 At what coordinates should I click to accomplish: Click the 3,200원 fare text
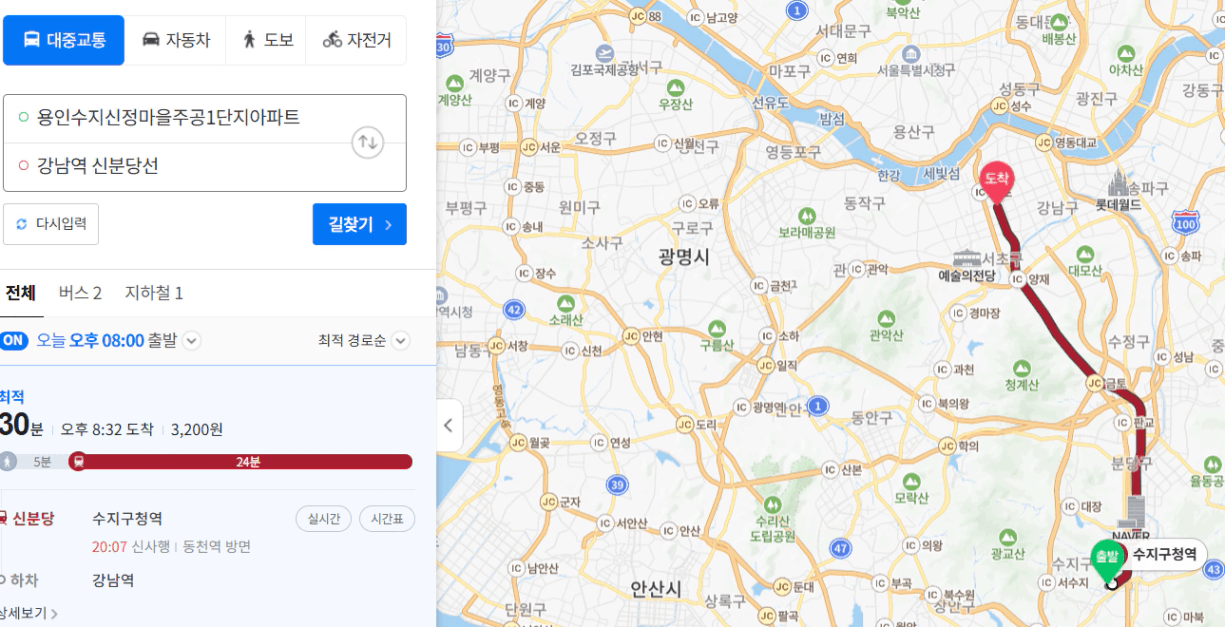click(x=197, y=429)
